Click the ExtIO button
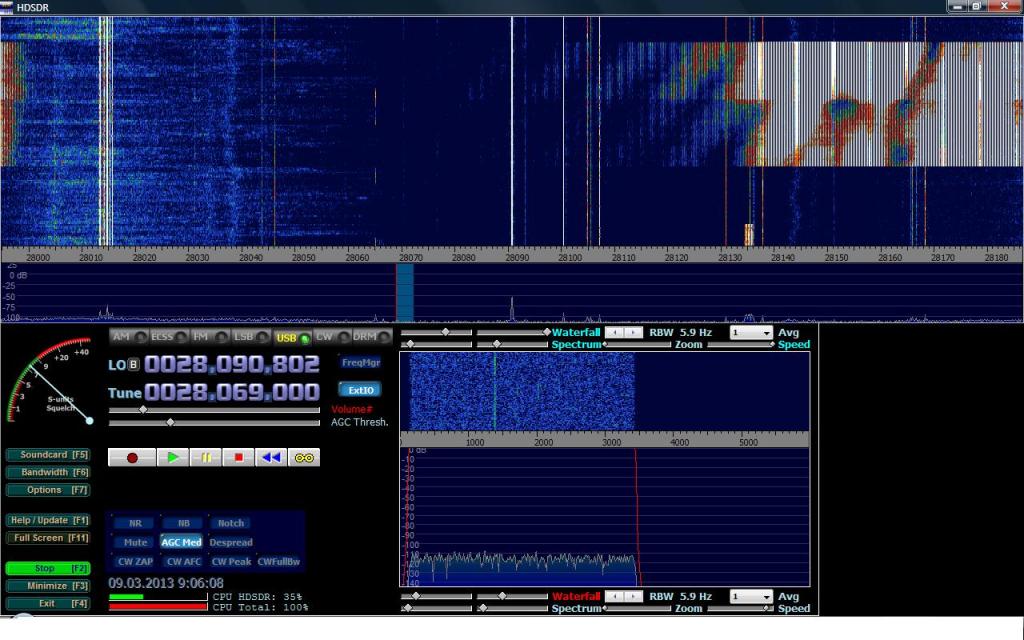This screenshot has width=1024, height=640. click(x=360, y=390)
